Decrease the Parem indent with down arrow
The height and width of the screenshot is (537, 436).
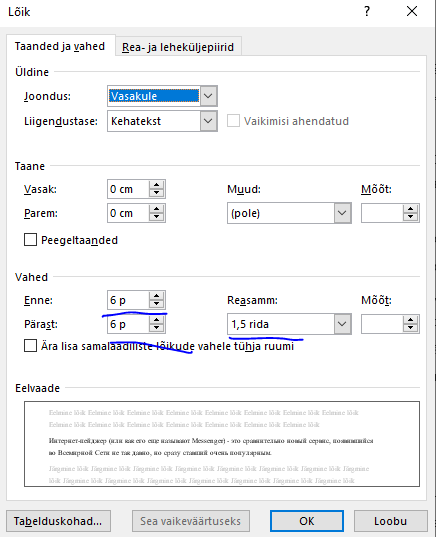pos(157,217)
